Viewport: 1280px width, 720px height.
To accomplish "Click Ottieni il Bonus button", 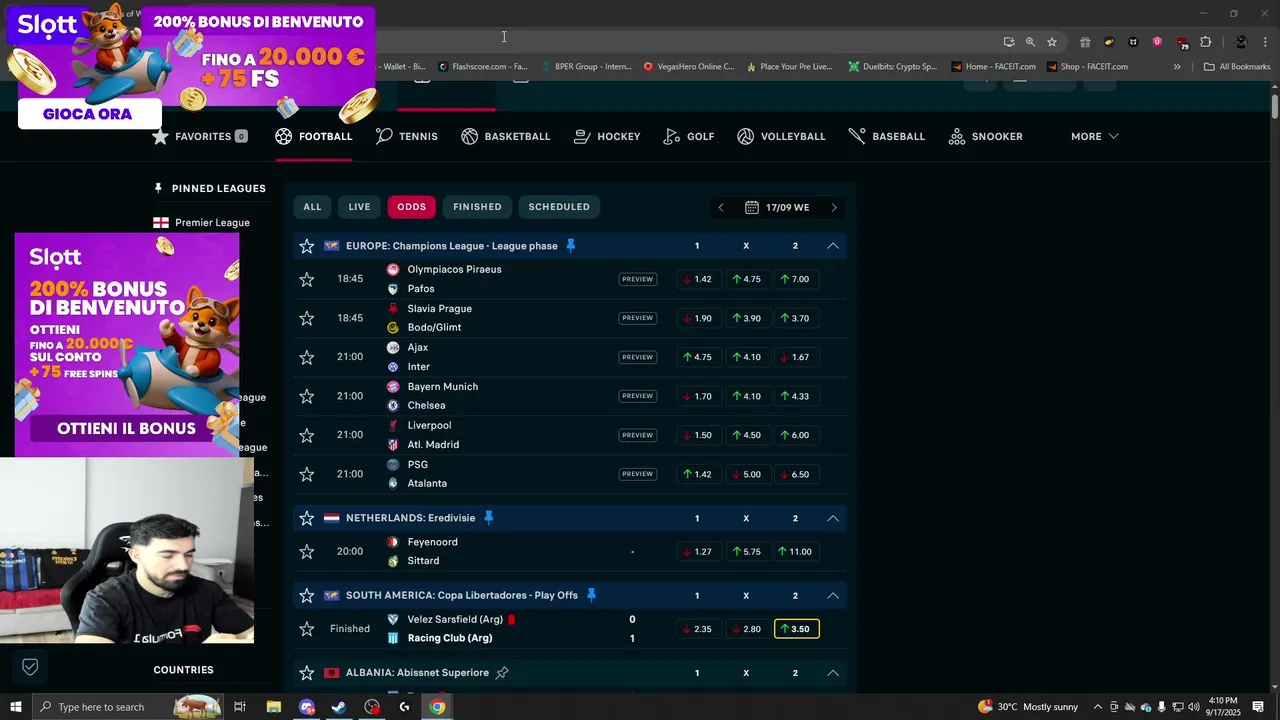I will pos(126,428).
